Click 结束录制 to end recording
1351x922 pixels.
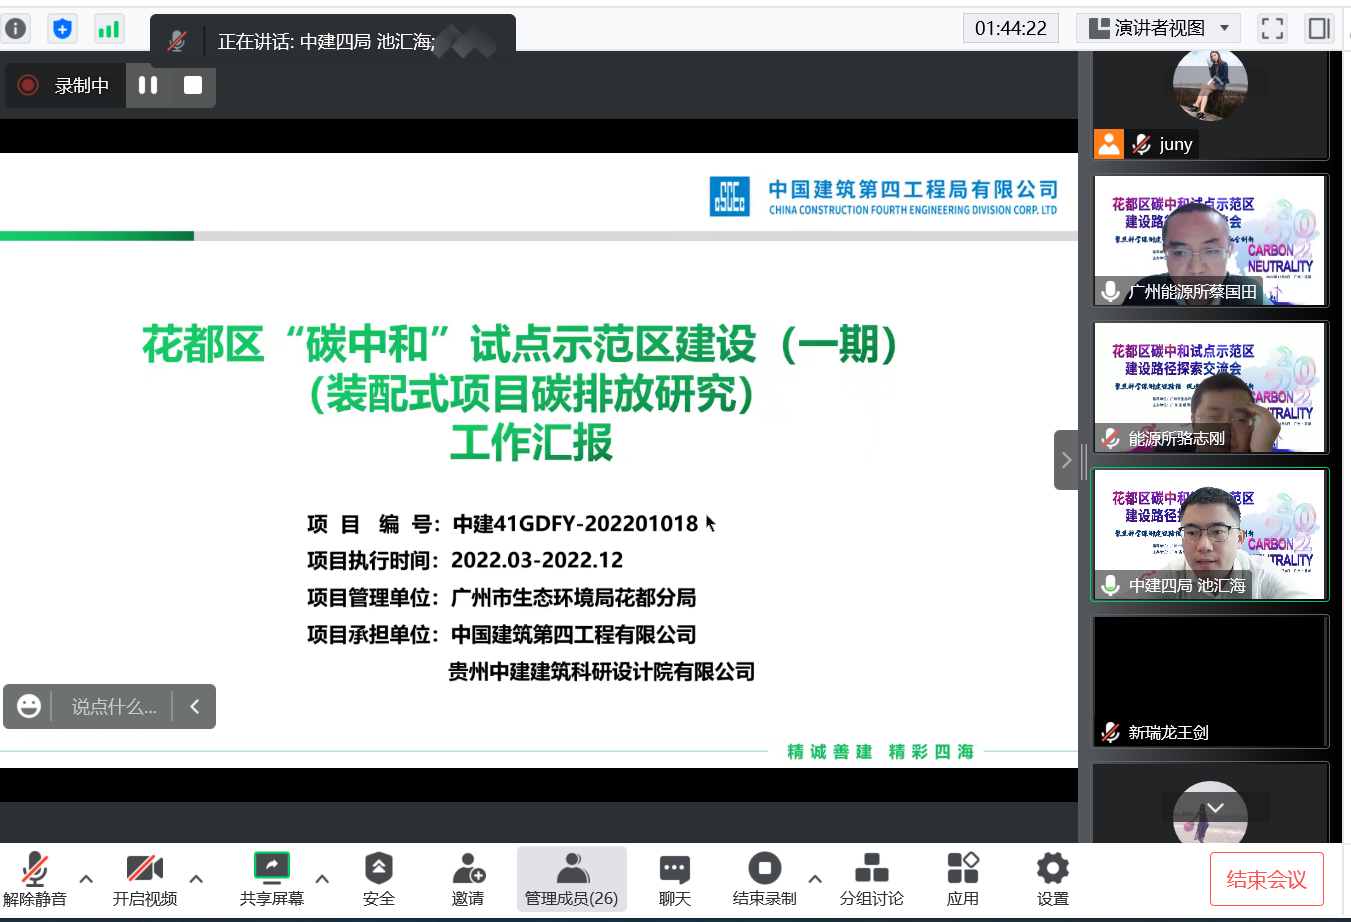765,879
